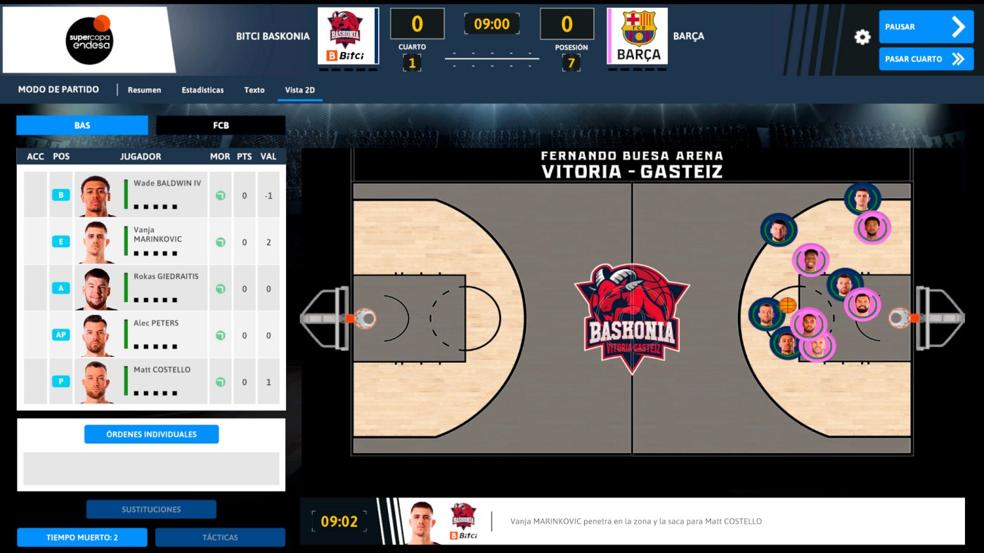Click the Bitci Baskonia team logo in scoreboard

click(x=348, y=36)
